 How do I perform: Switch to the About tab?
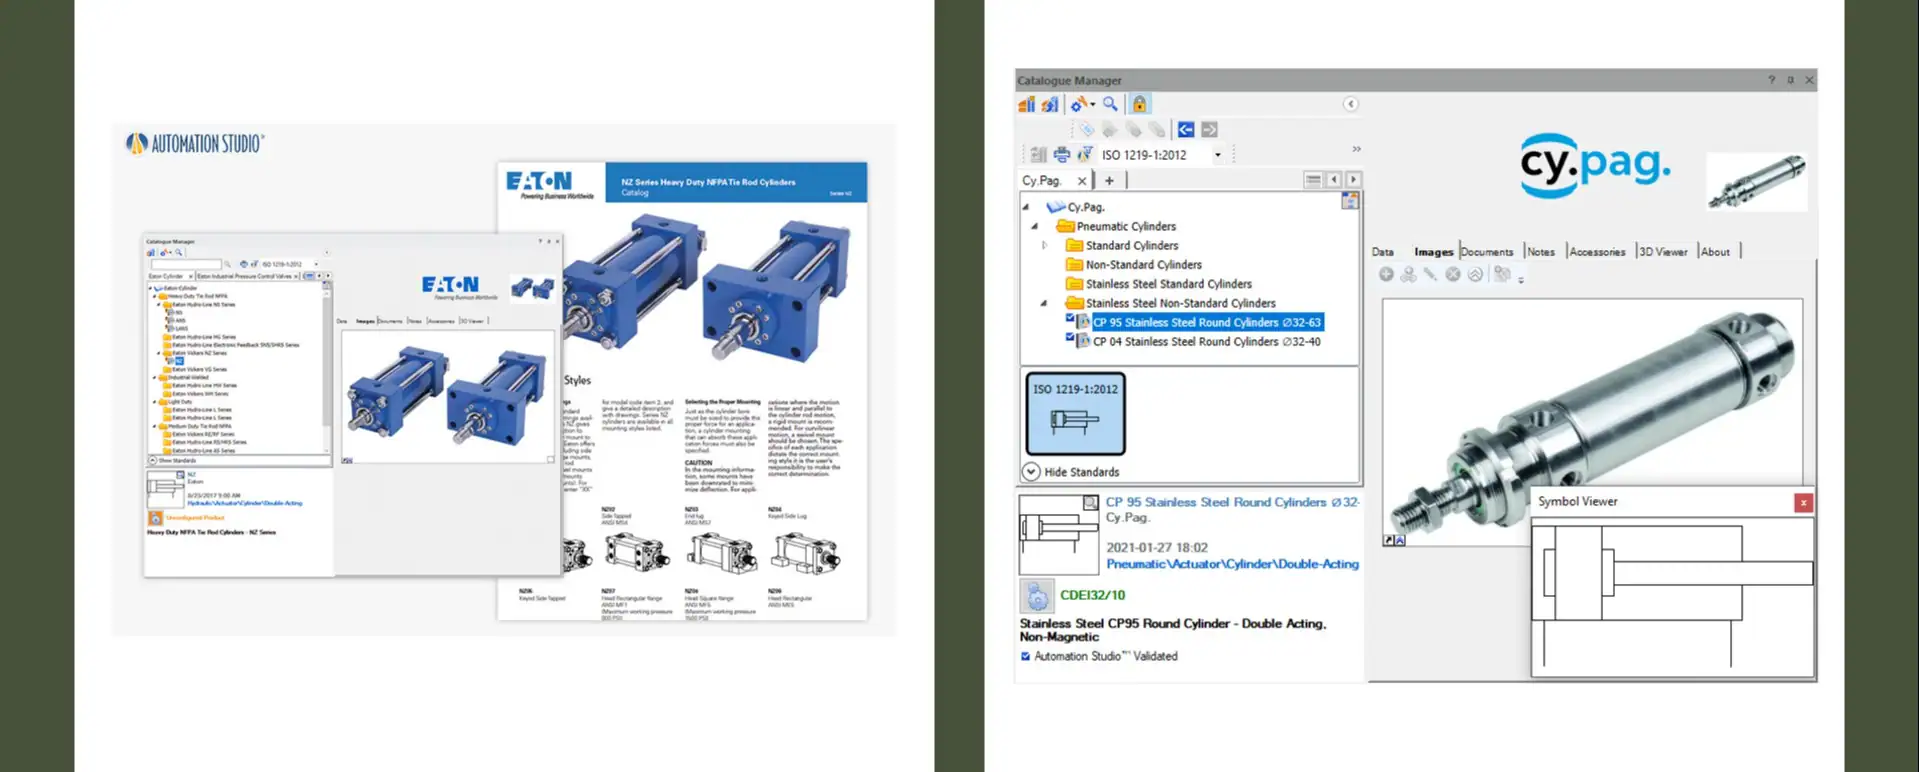point(1715,252)
